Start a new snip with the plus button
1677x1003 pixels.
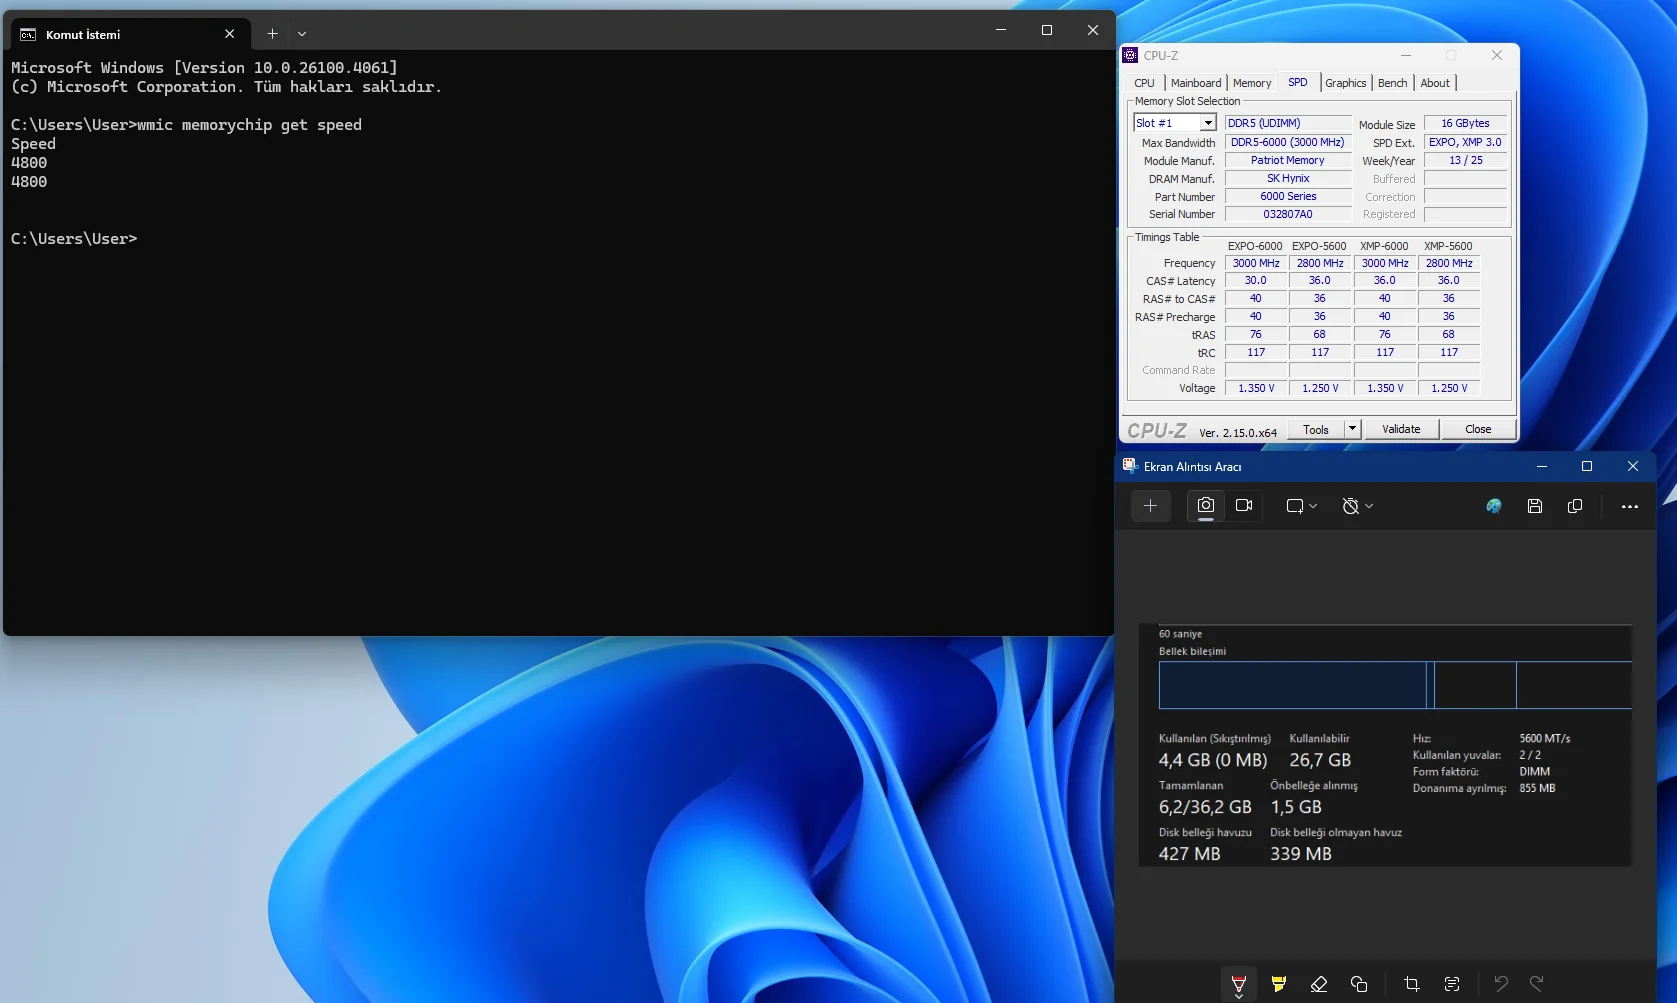[x=1151, y=506]
